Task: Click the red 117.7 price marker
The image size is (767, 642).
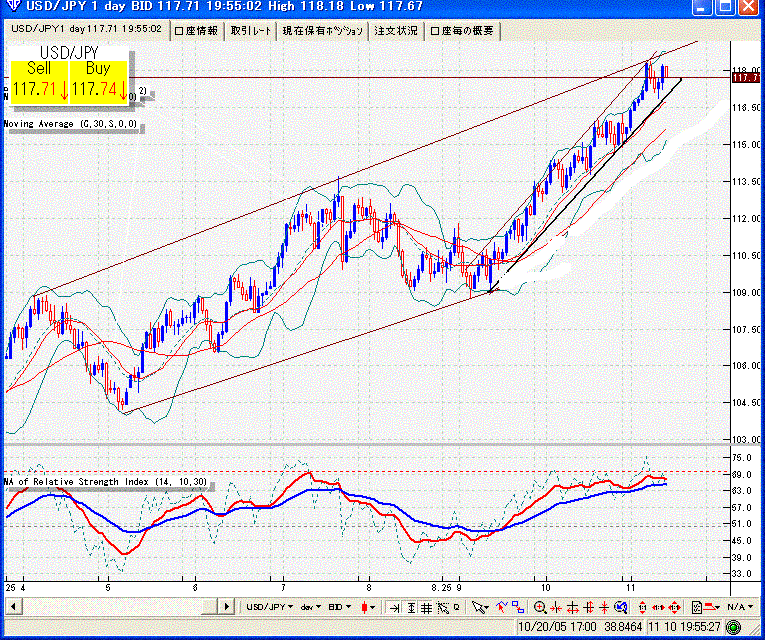Action: click(x=745, y=77)
